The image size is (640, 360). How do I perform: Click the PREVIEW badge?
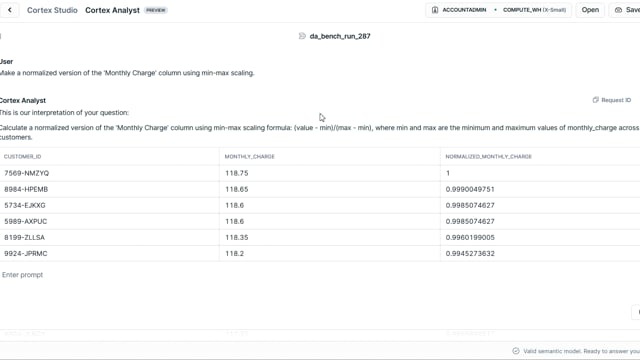[x=156, y=10]
